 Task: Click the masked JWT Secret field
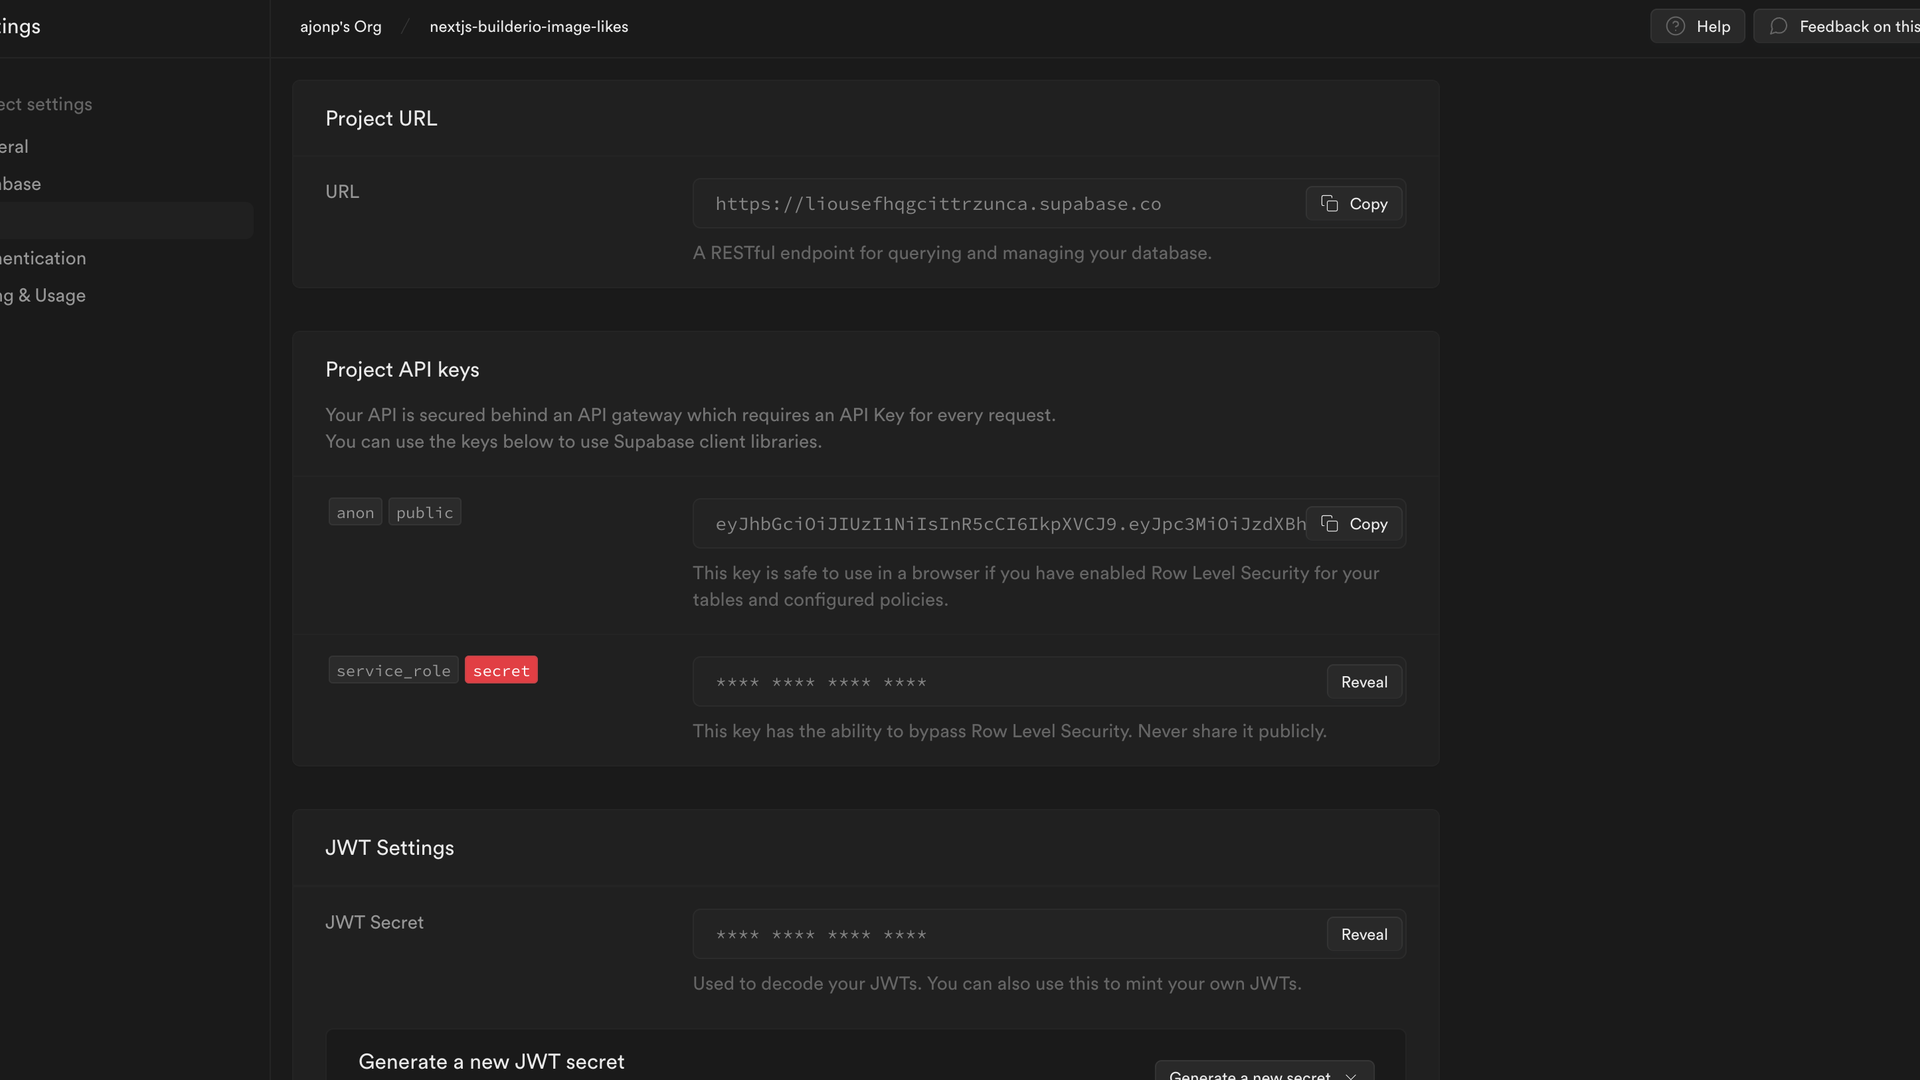[x=1000, y=934]
